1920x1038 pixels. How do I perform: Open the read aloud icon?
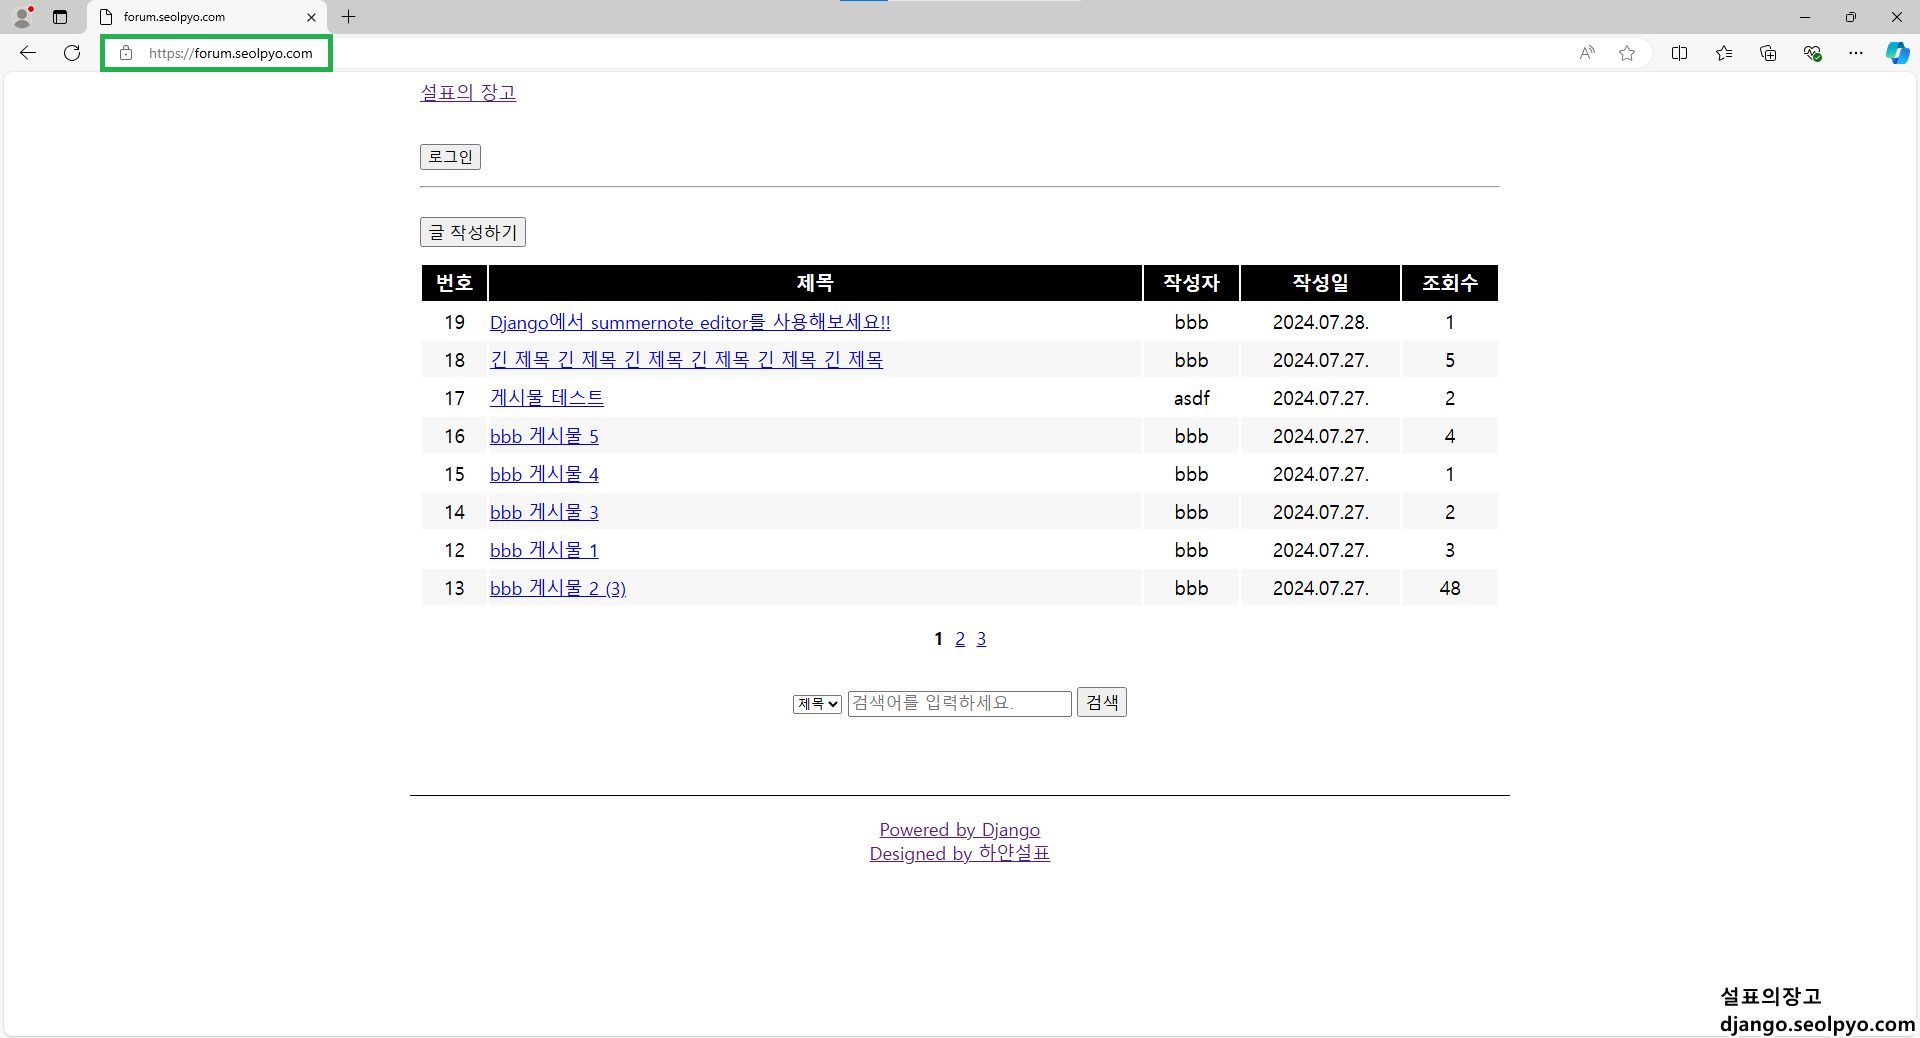(1587, 53)
